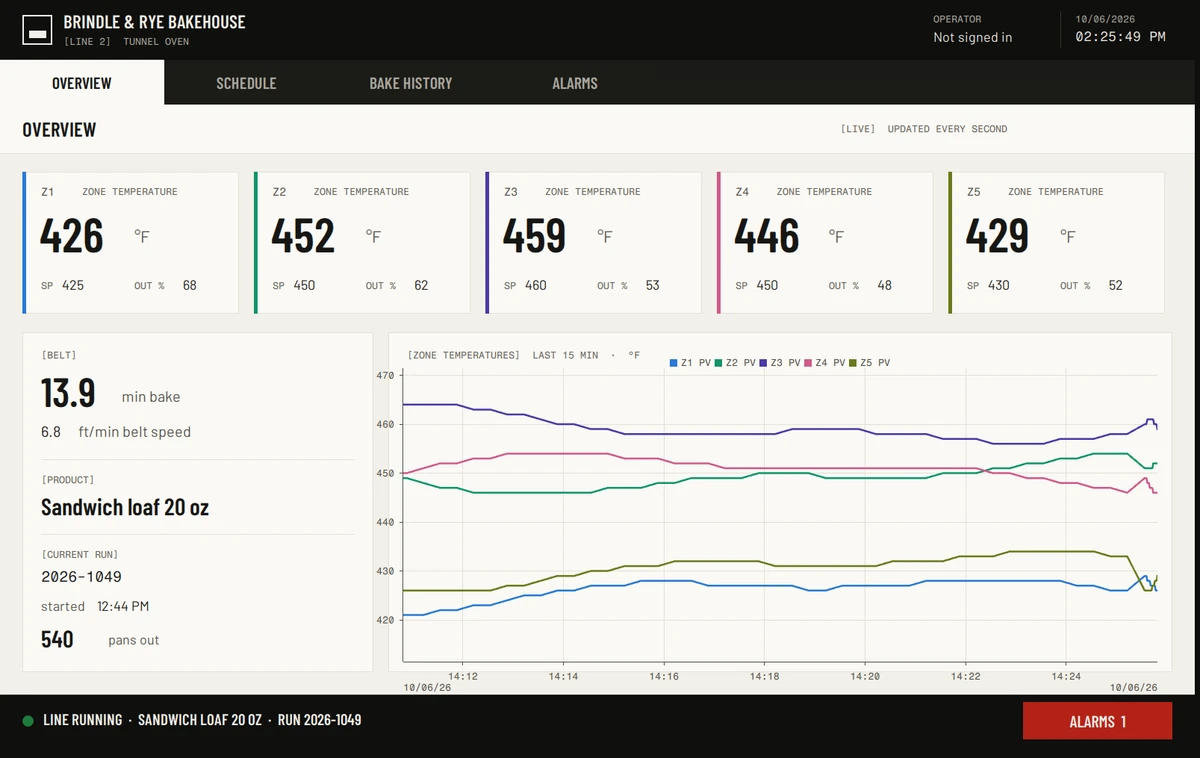Click the 470 y-axis label on chart
Image resolution: width=1200 pixels, height=758 pixels.
[386, 376]
